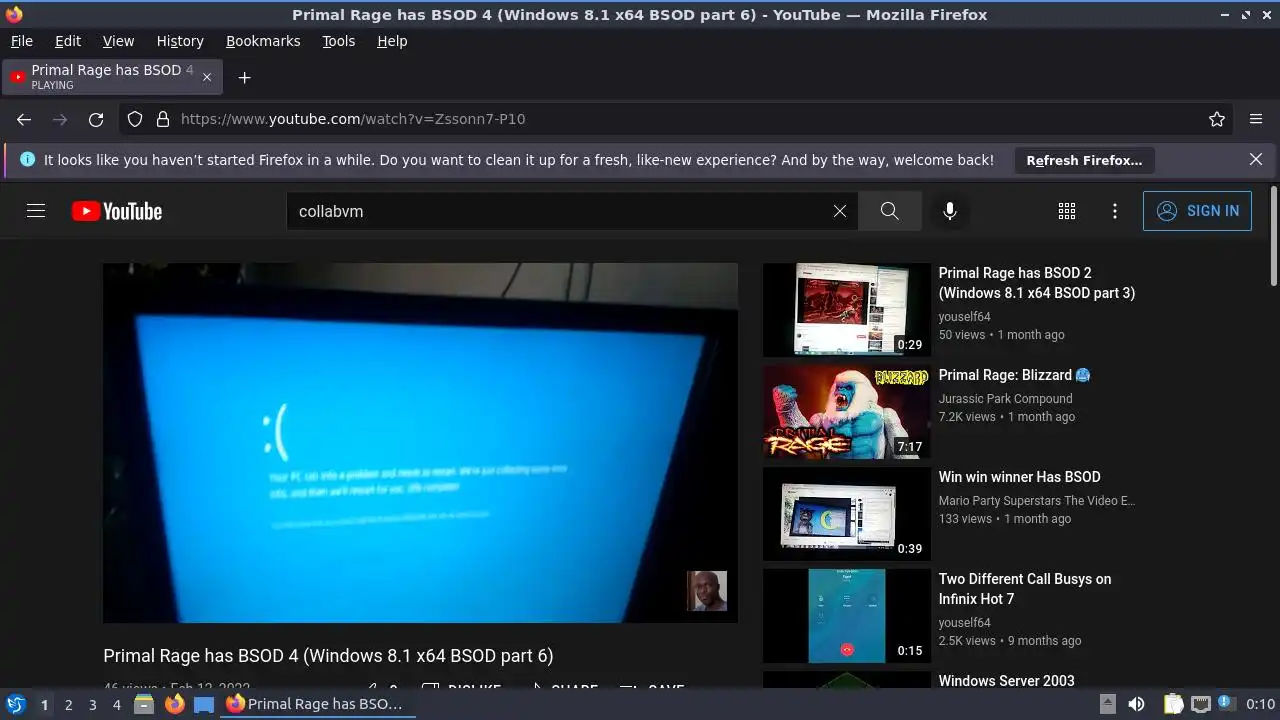Go to the YouTube home logo
1280x720 pixels.
tap(117, 211)
